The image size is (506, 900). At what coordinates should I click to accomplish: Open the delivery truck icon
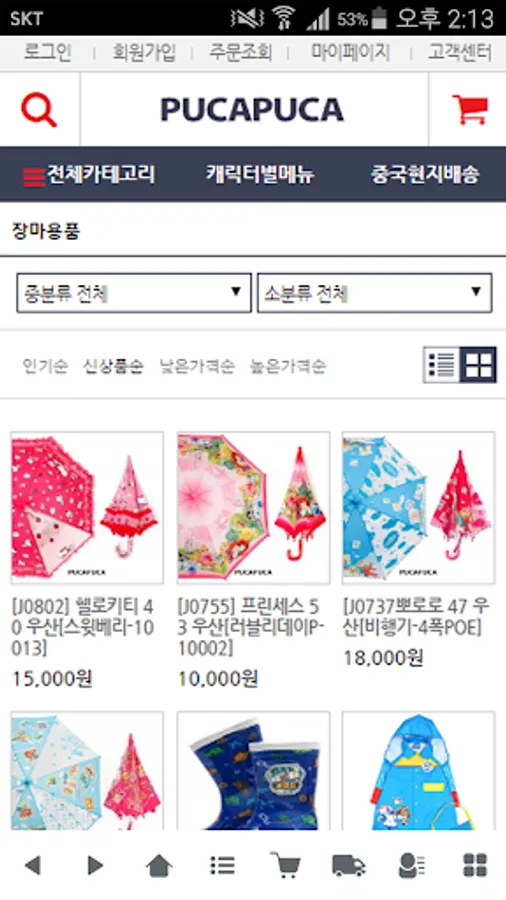(x=349, y=865)
